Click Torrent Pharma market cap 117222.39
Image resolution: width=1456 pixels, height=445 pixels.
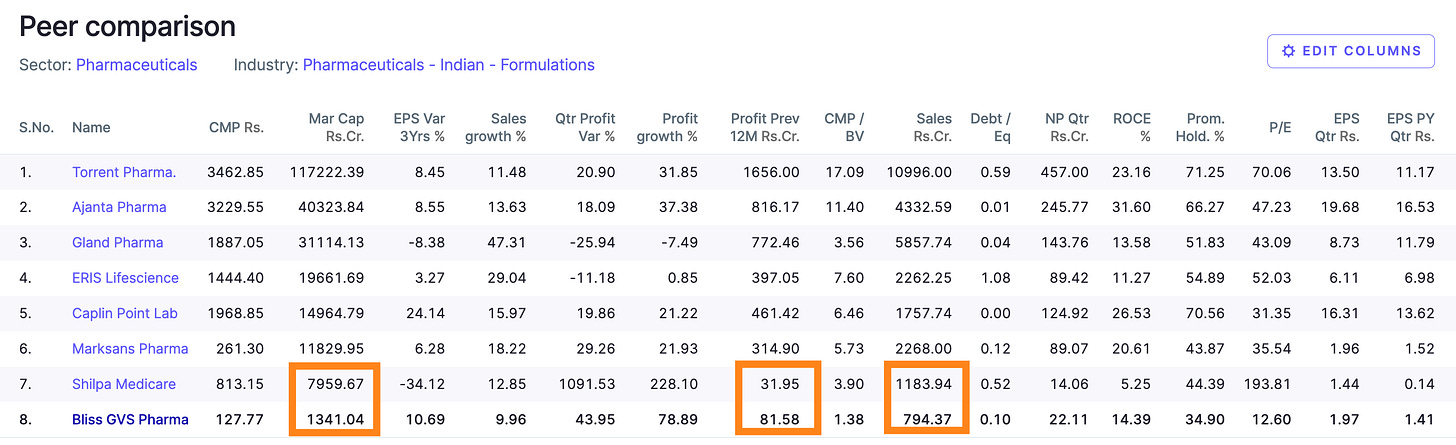[325, 172]
